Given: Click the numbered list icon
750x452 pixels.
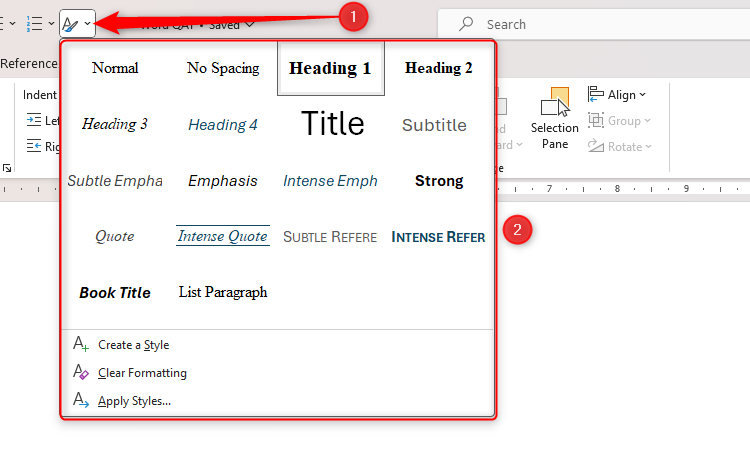Looking at the screenshot, I should point(34,23).
